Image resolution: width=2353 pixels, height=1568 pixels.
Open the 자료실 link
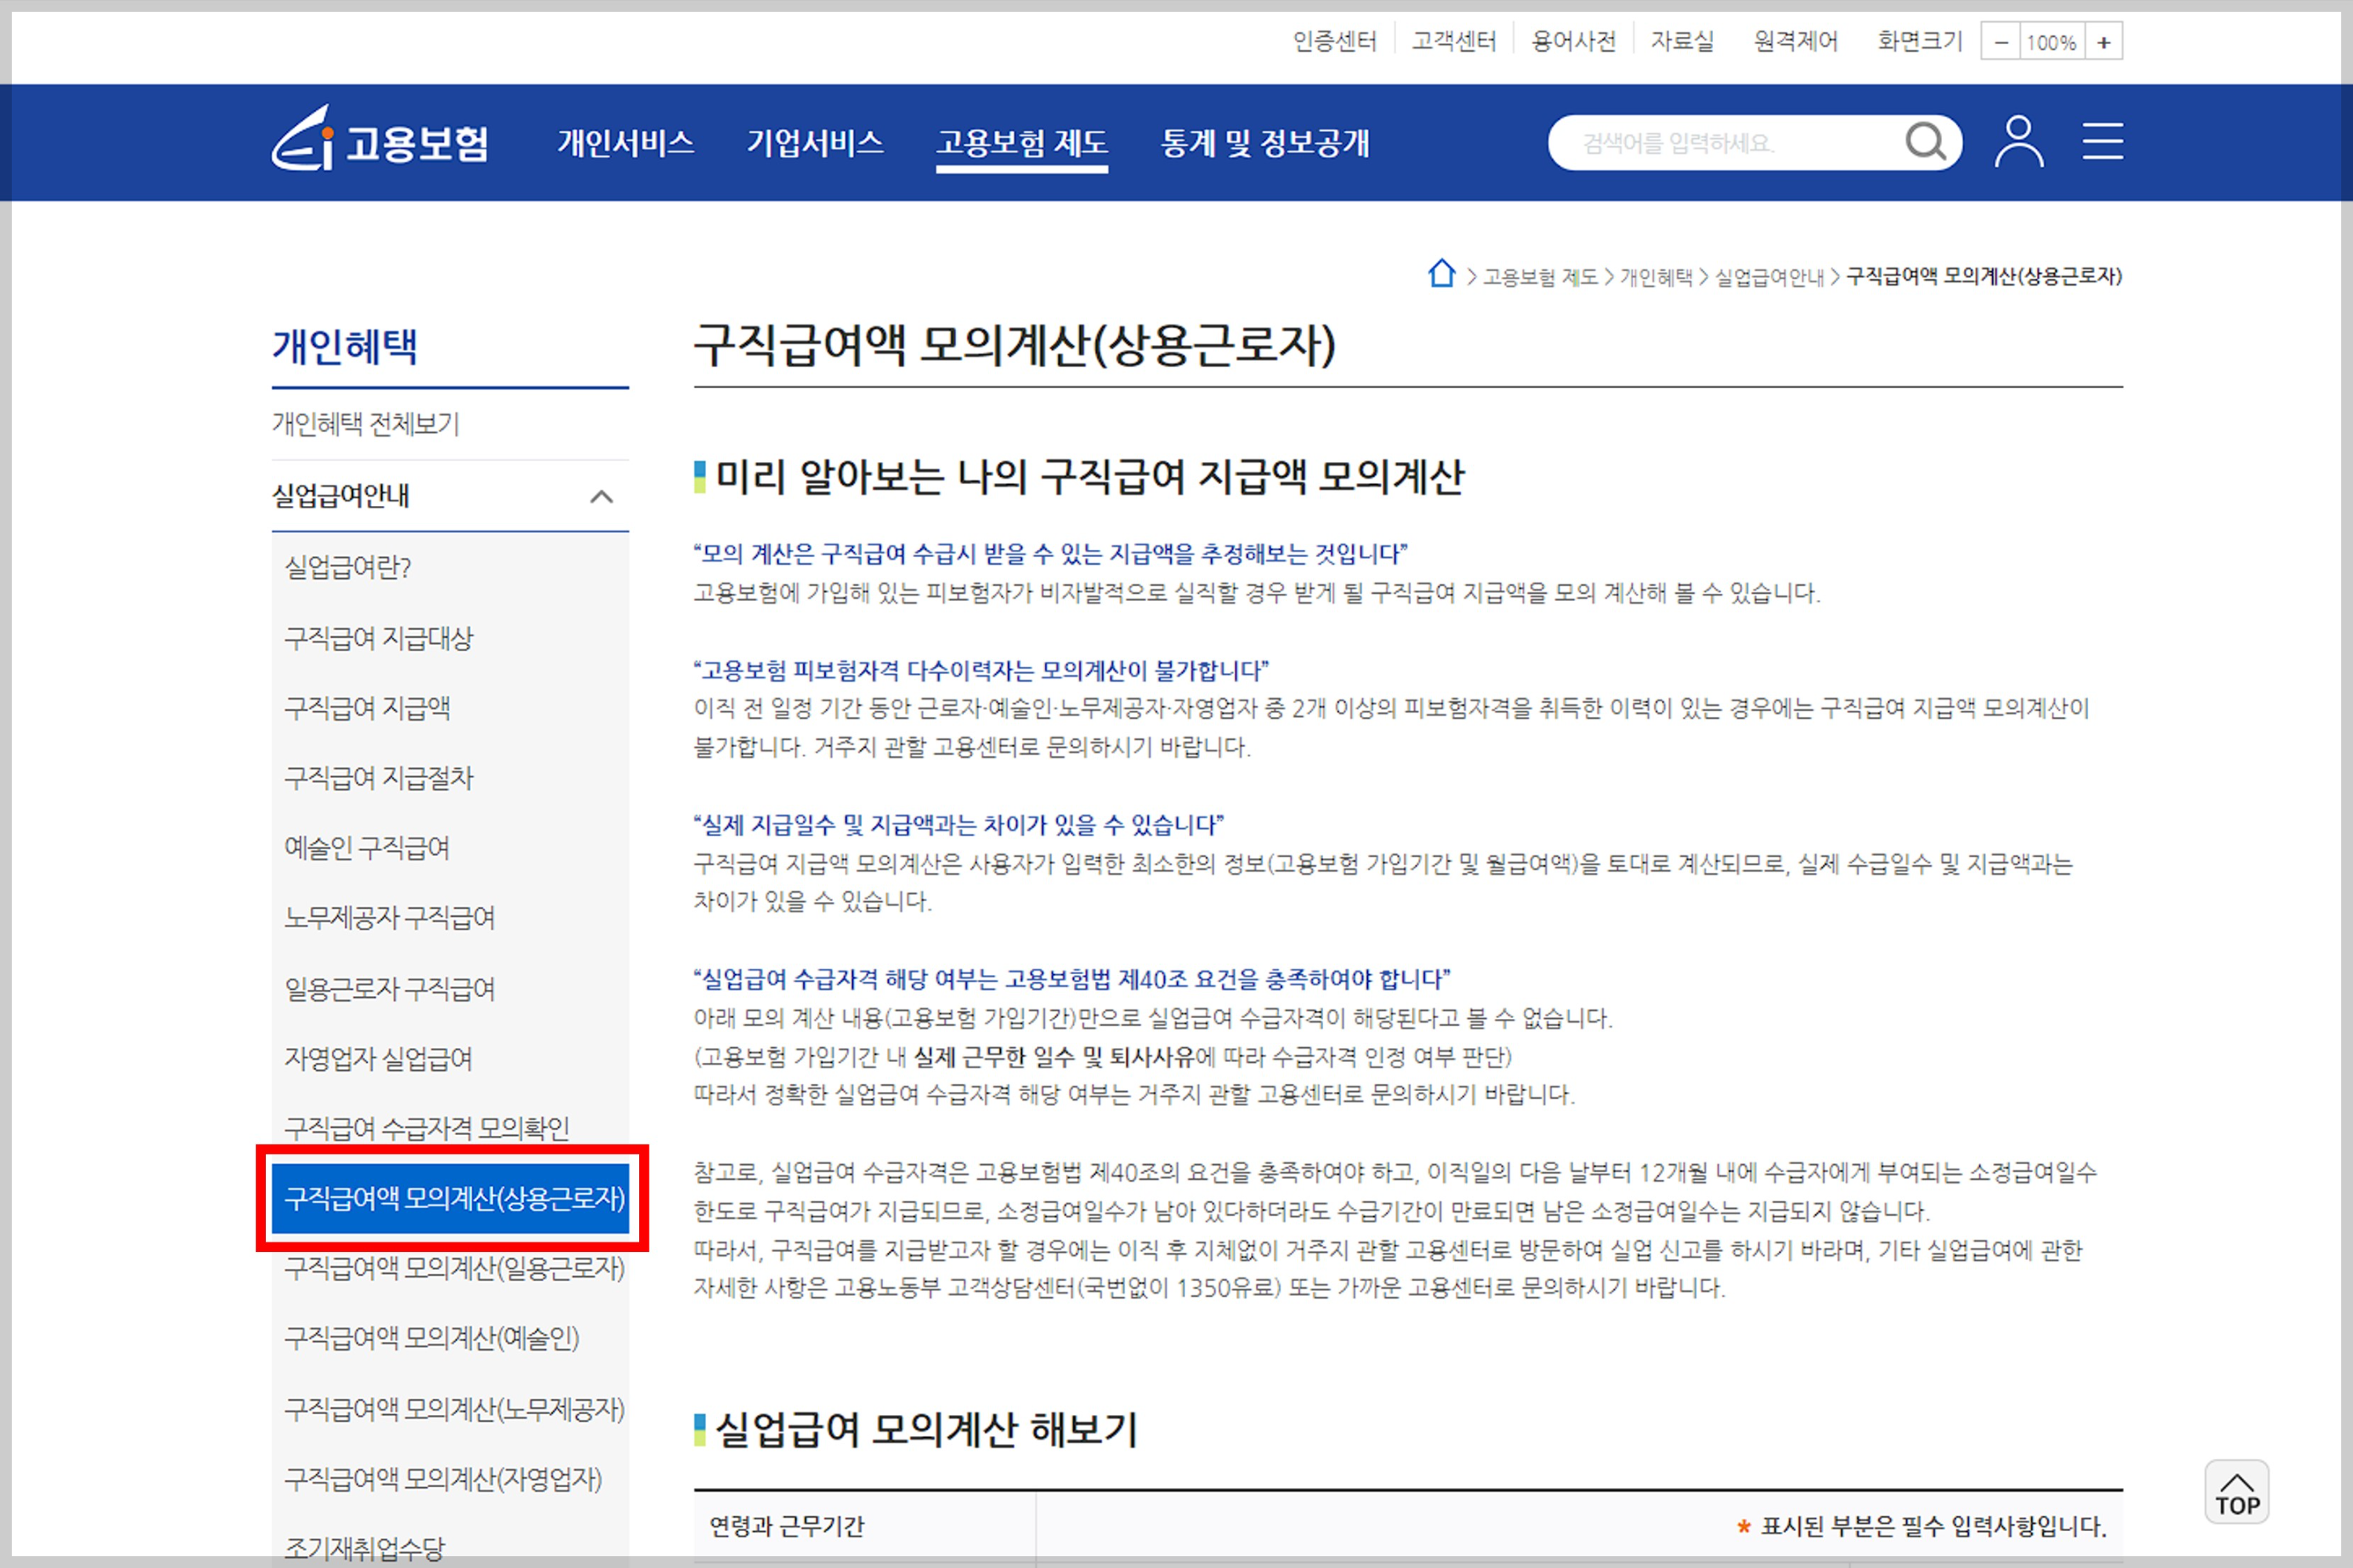click(x=1681, y=41)
